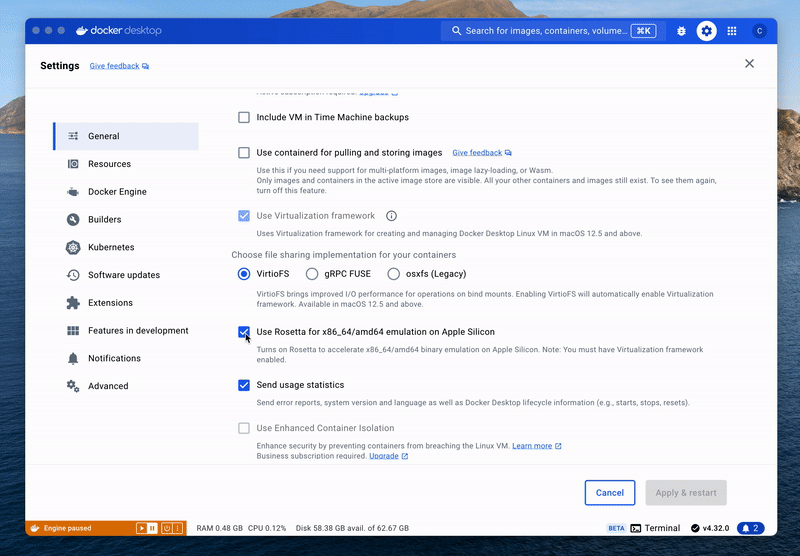
Task: Toggle Use Virtualization framework checkbox
Action: pyautogui.click(x=244, y=216)
